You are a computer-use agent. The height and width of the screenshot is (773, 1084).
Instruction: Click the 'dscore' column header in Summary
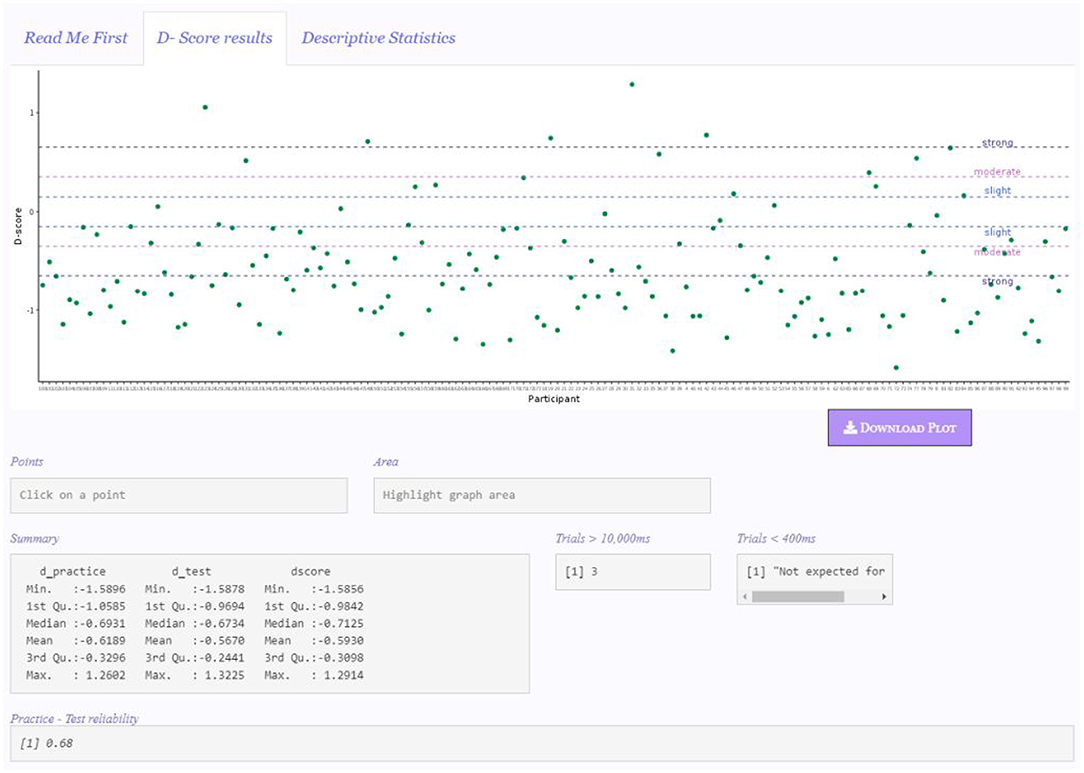[310, 572]
